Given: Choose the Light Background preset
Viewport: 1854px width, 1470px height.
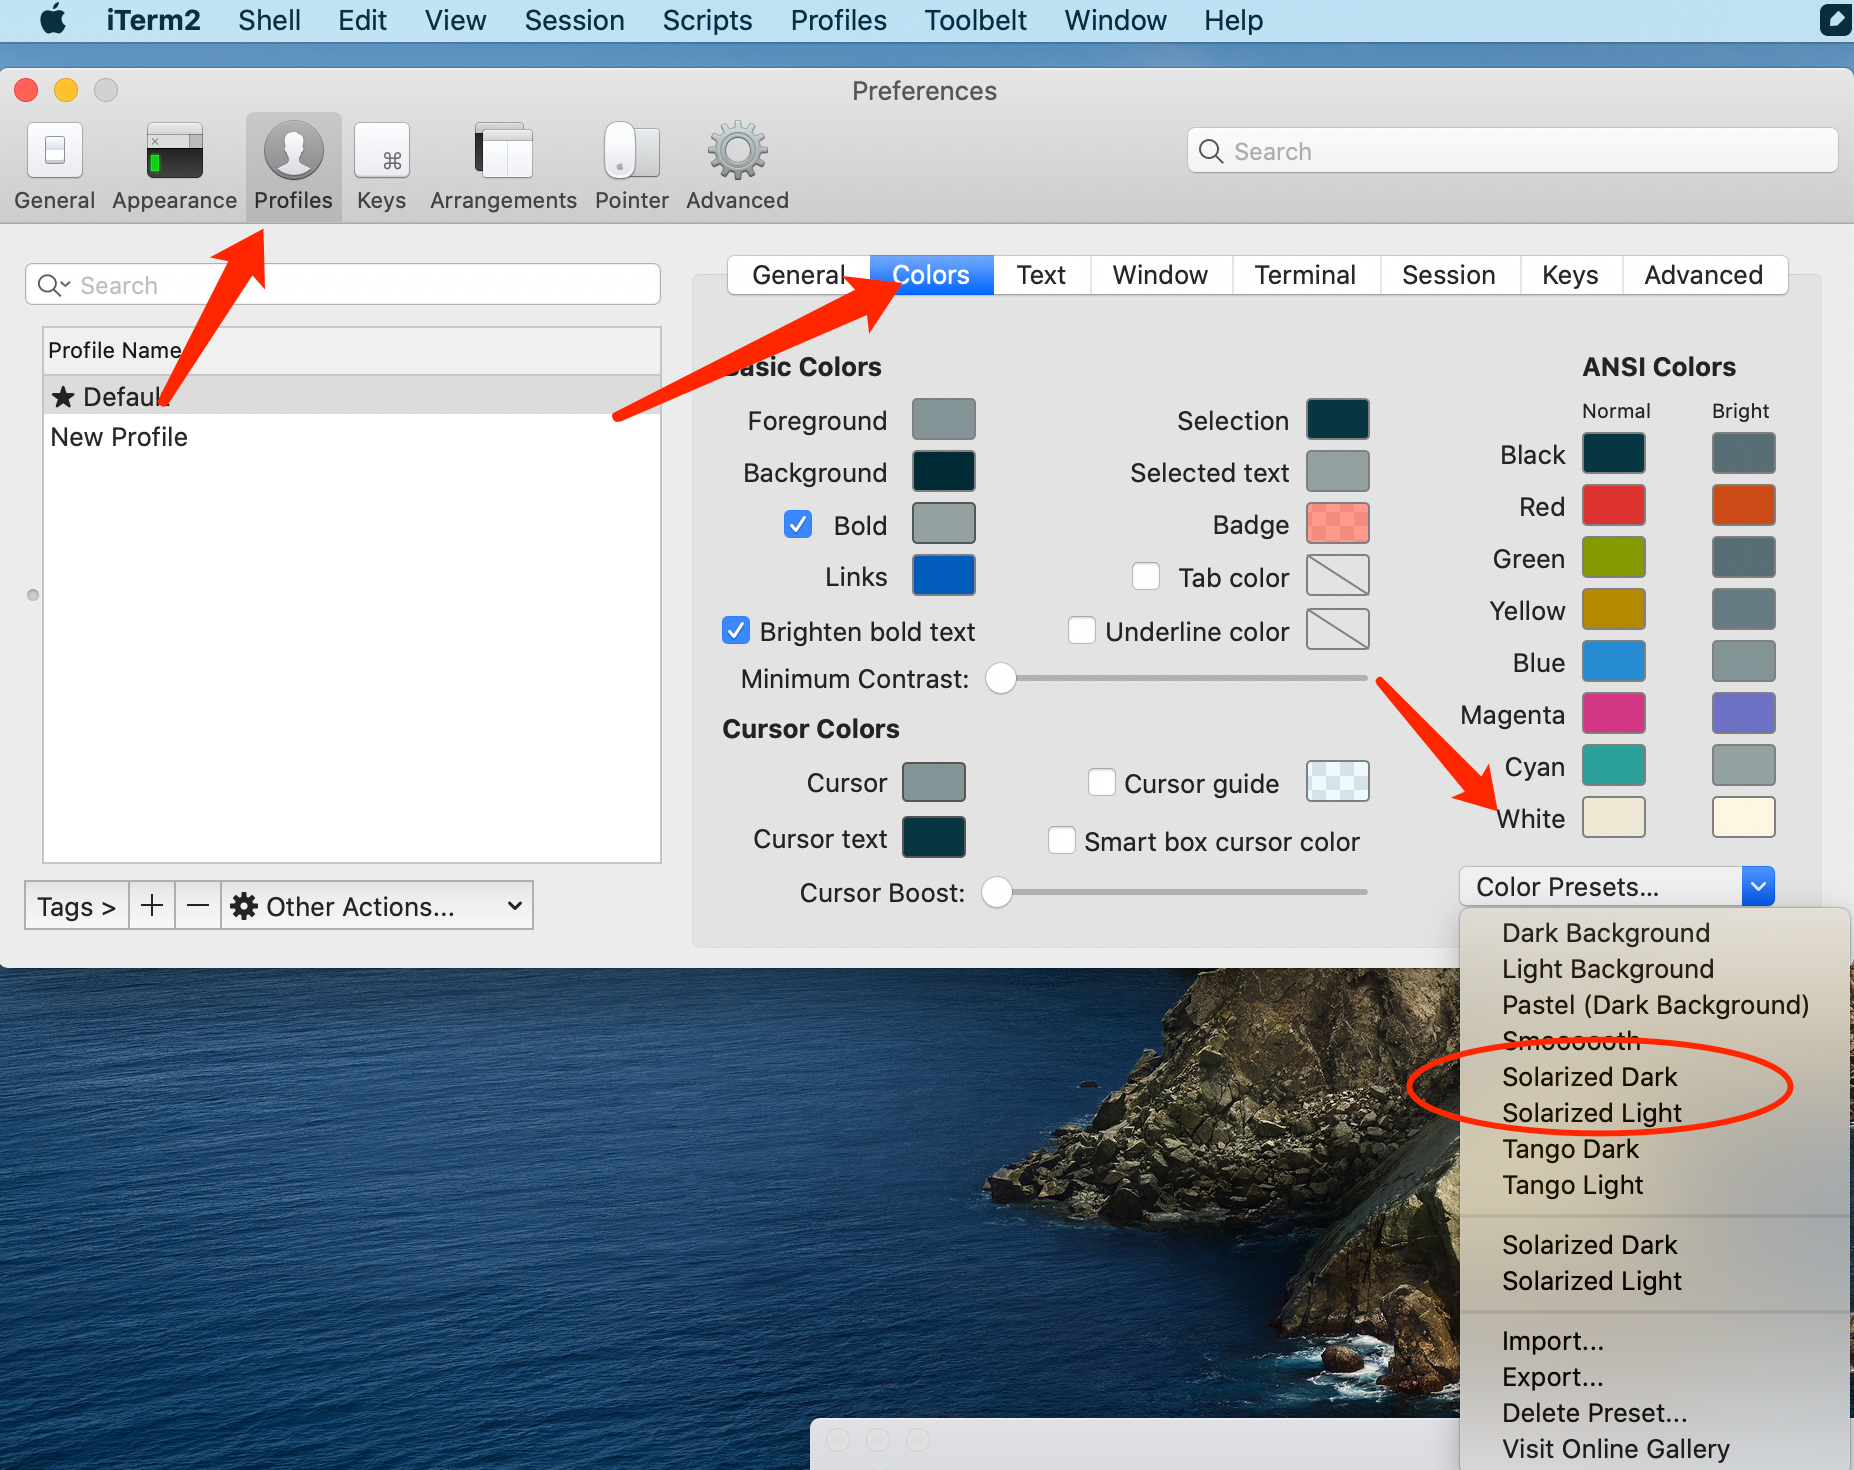Looking at the screenshot, I should coord(1654,969).
